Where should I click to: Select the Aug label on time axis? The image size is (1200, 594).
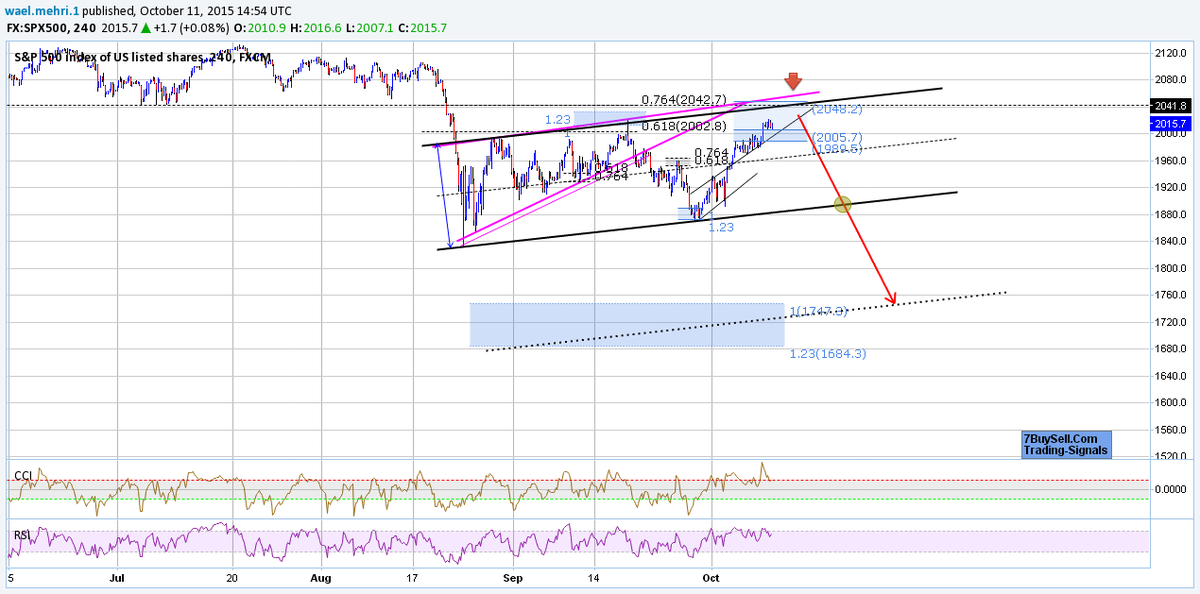tap(320, 578)
